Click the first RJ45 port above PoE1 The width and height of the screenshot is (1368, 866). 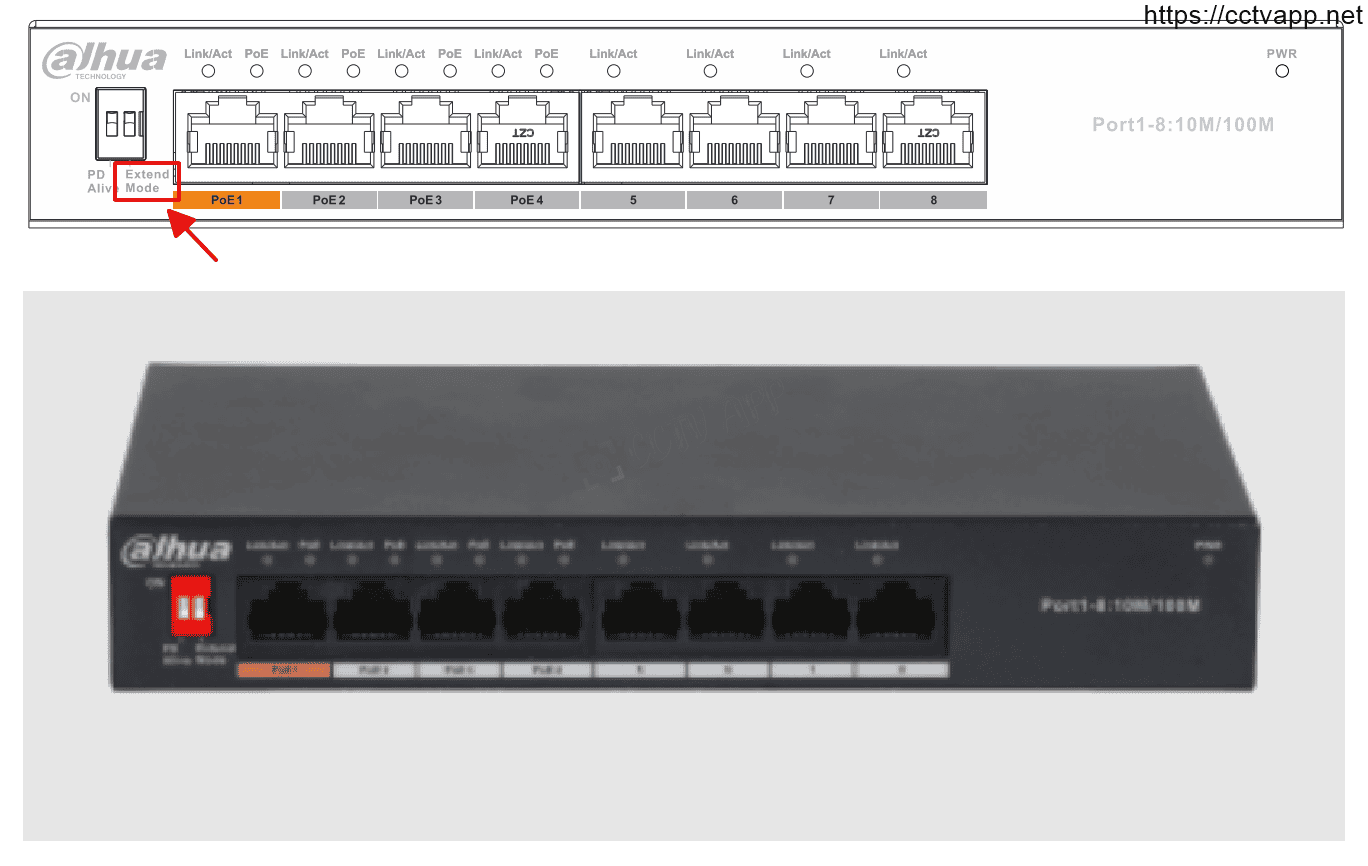(x=226, y=136)
